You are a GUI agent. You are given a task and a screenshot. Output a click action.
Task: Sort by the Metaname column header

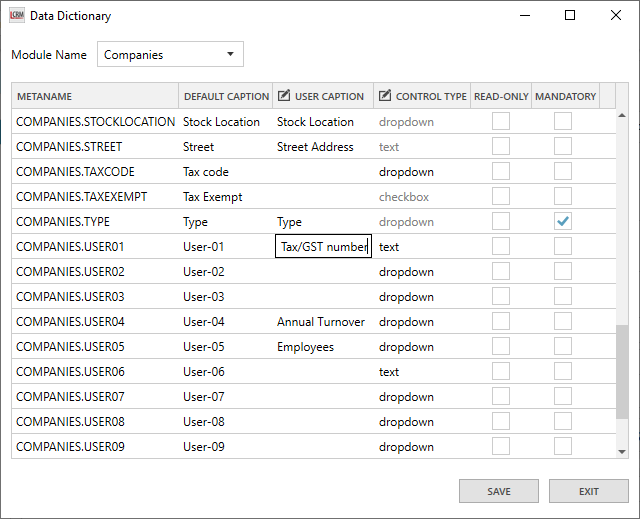95,96
